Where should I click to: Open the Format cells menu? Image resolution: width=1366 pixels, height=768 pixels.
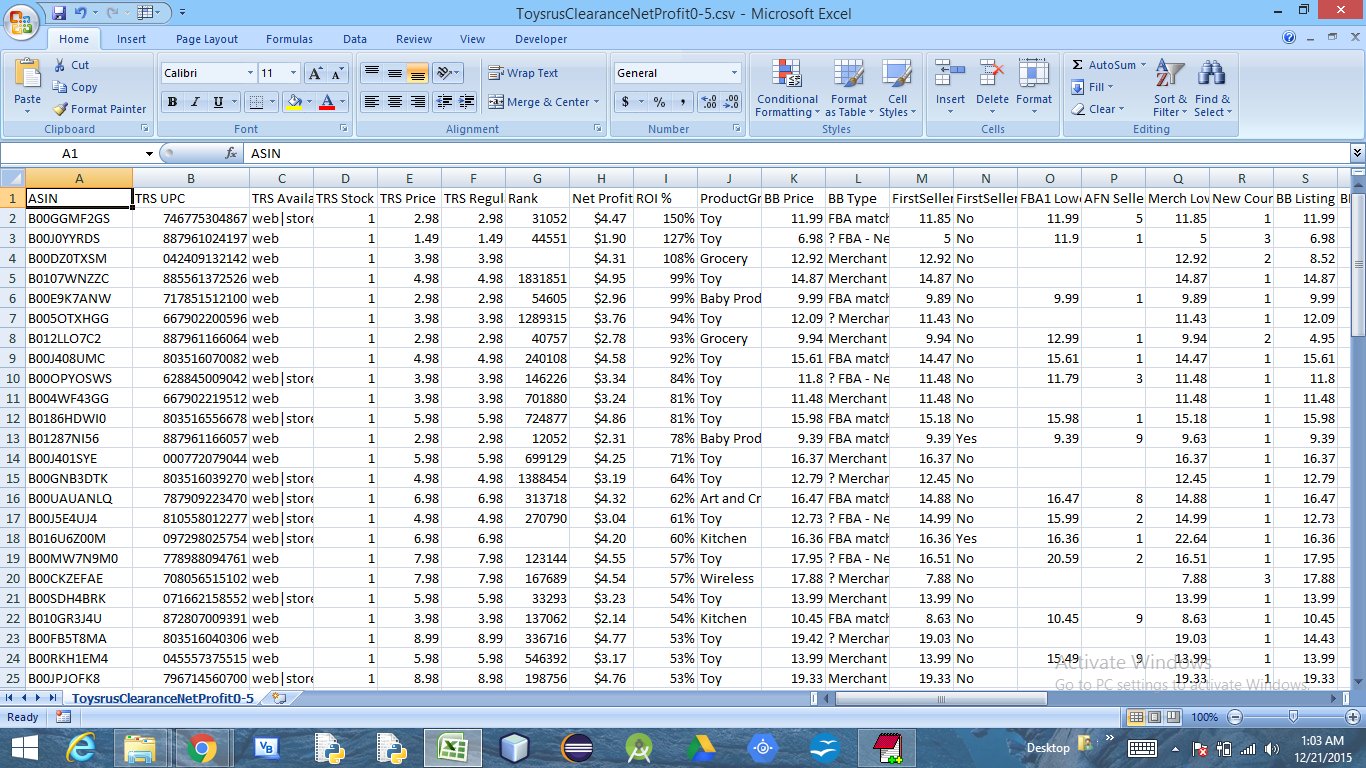pyautogui.click(x=1034, y=88)
